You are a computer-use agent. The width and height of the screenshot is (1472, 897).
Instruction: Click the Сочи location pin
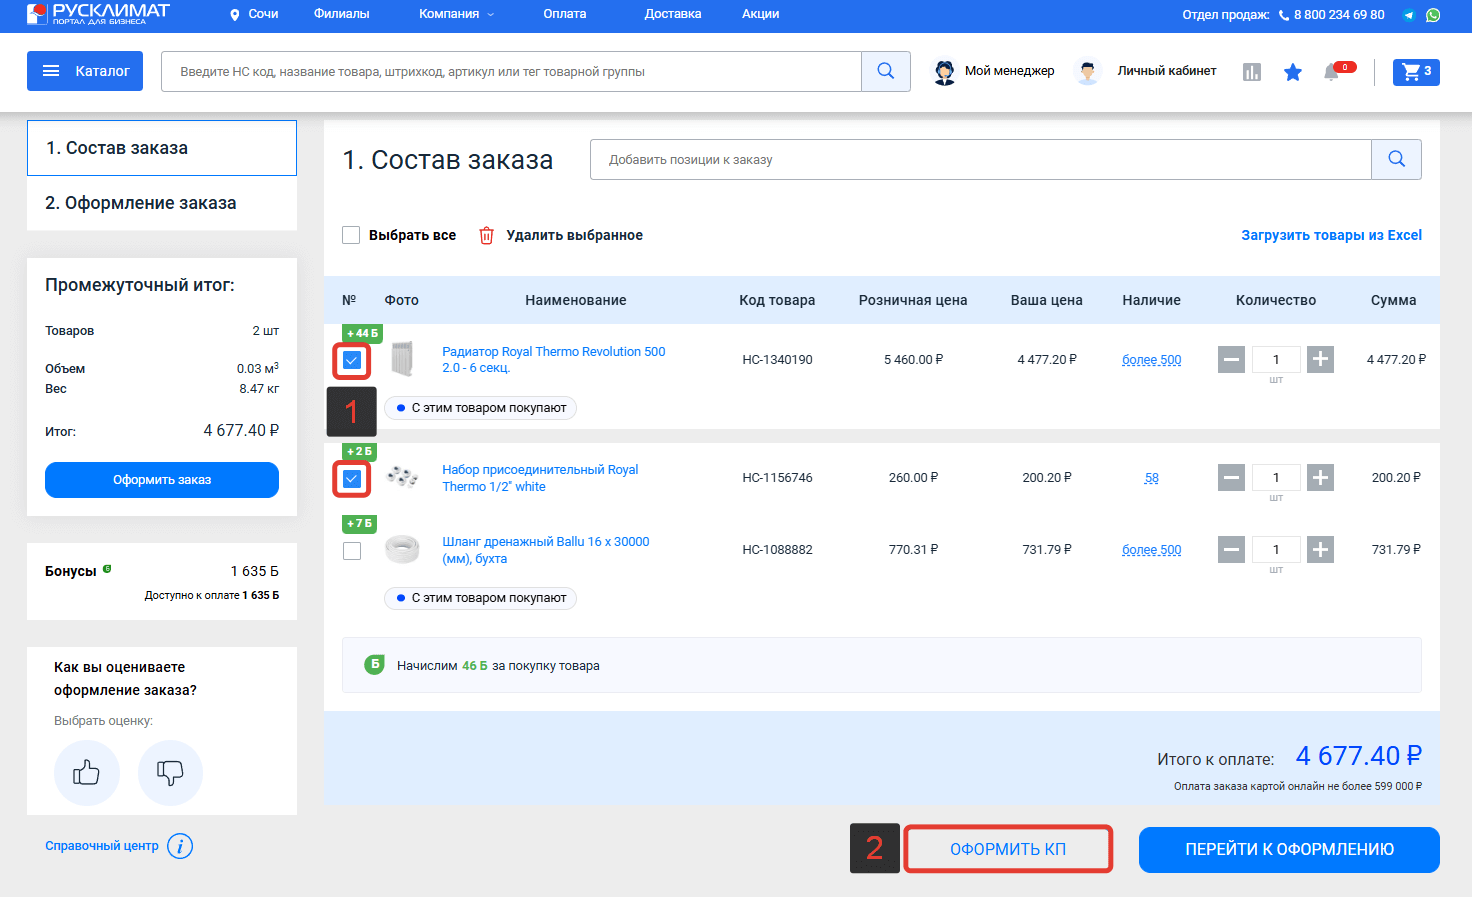(235, 15)
